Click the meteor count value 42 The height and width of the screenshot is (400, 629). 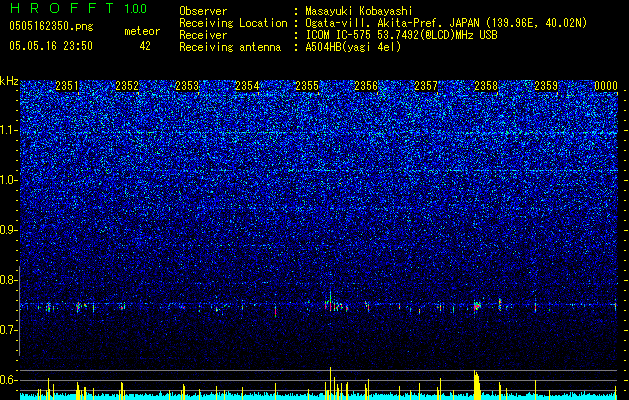pyautogui.click(x=145, y=46)
